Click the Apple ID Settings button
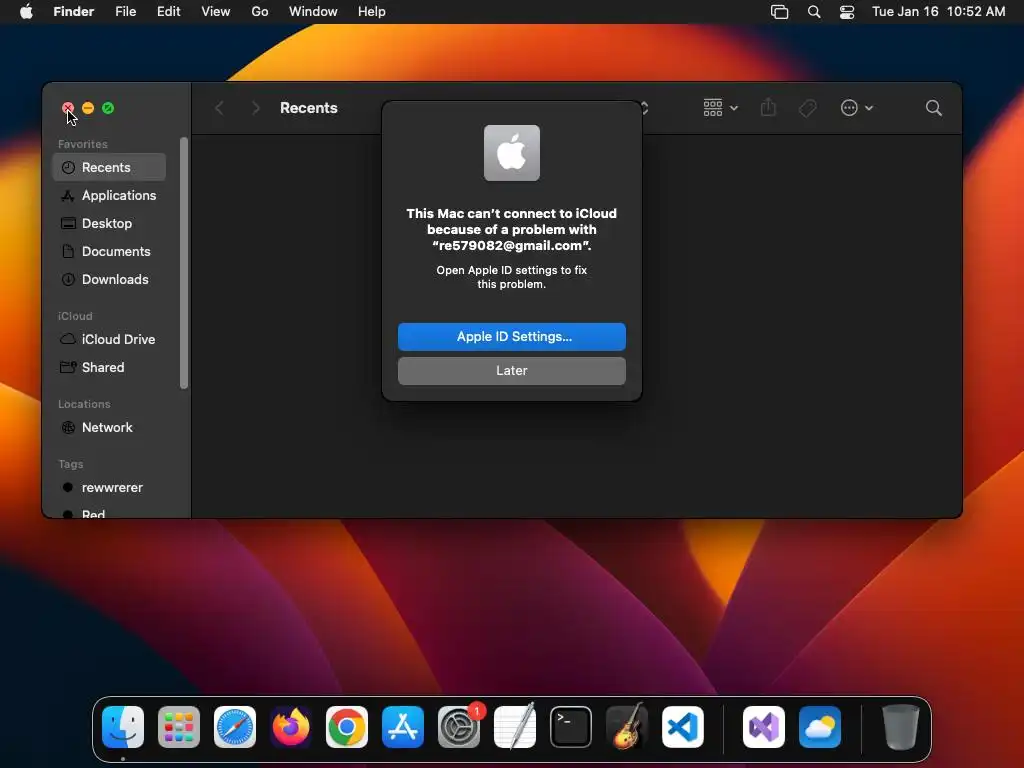This screenshot has width=1024, height=768. [511, 336]
